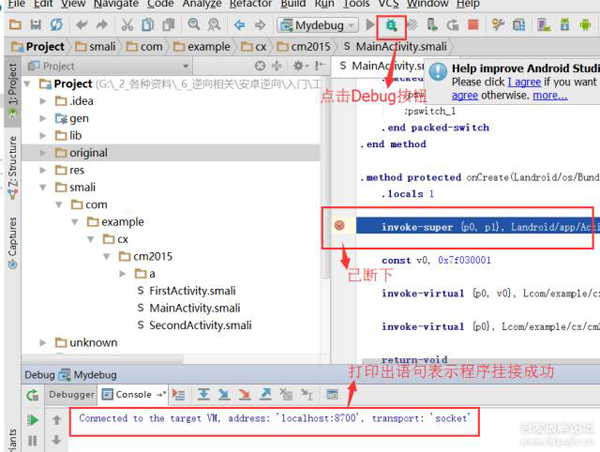Click the Paste toolbar icon
Viewport: 600px width, 452px height.
(x=168, y=25)
